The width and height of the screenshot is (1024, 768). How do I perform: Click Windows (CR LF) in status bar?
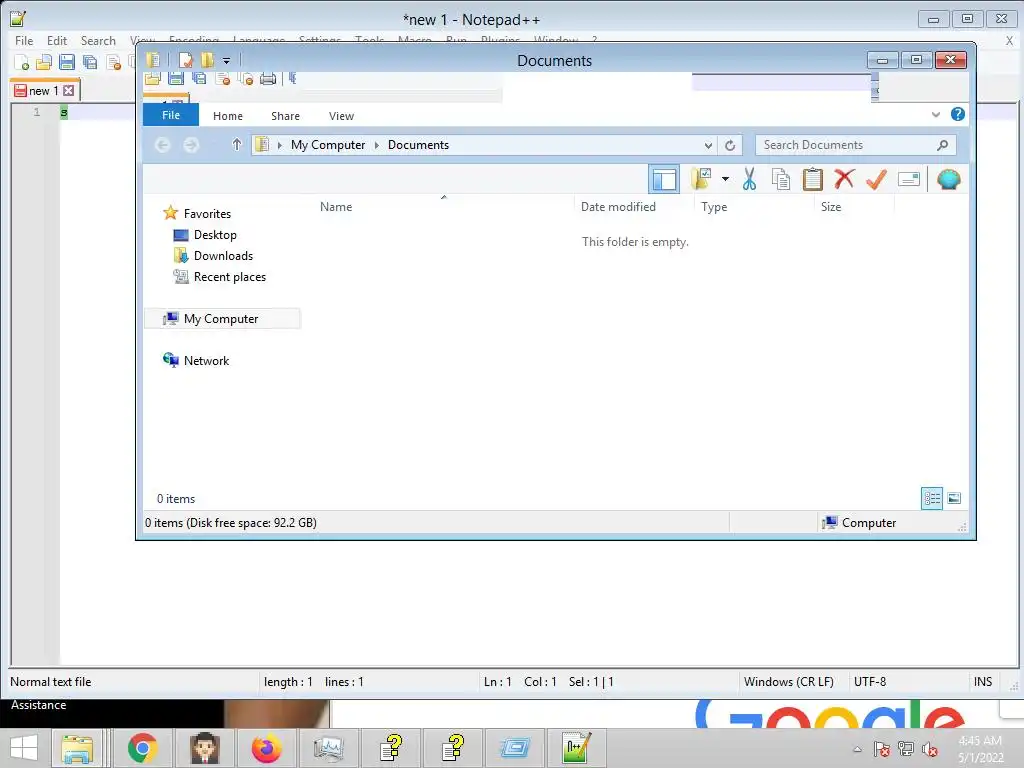[788, 682]
